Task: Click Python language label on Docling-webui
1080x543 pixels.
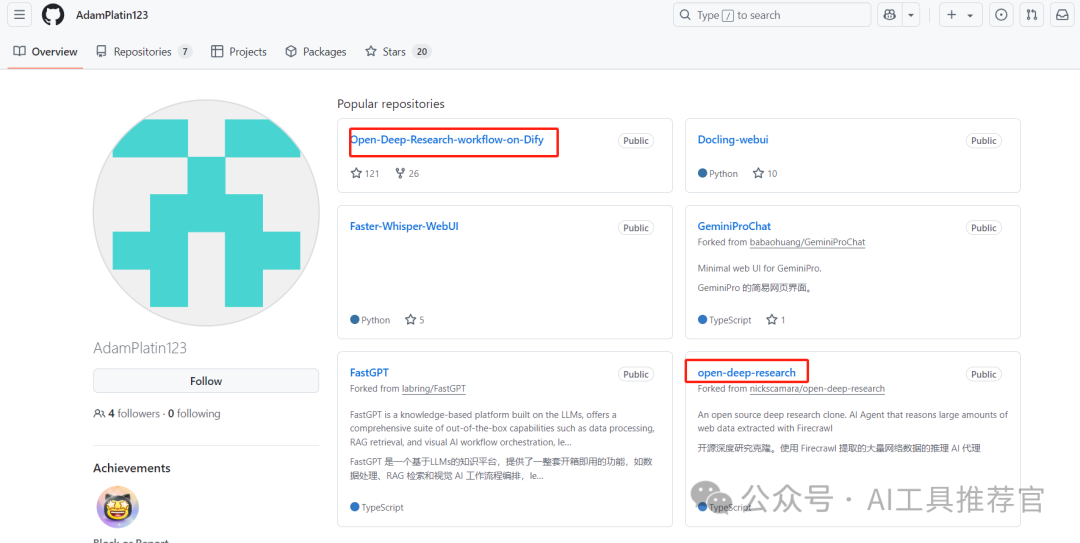Action: [718, 173]
